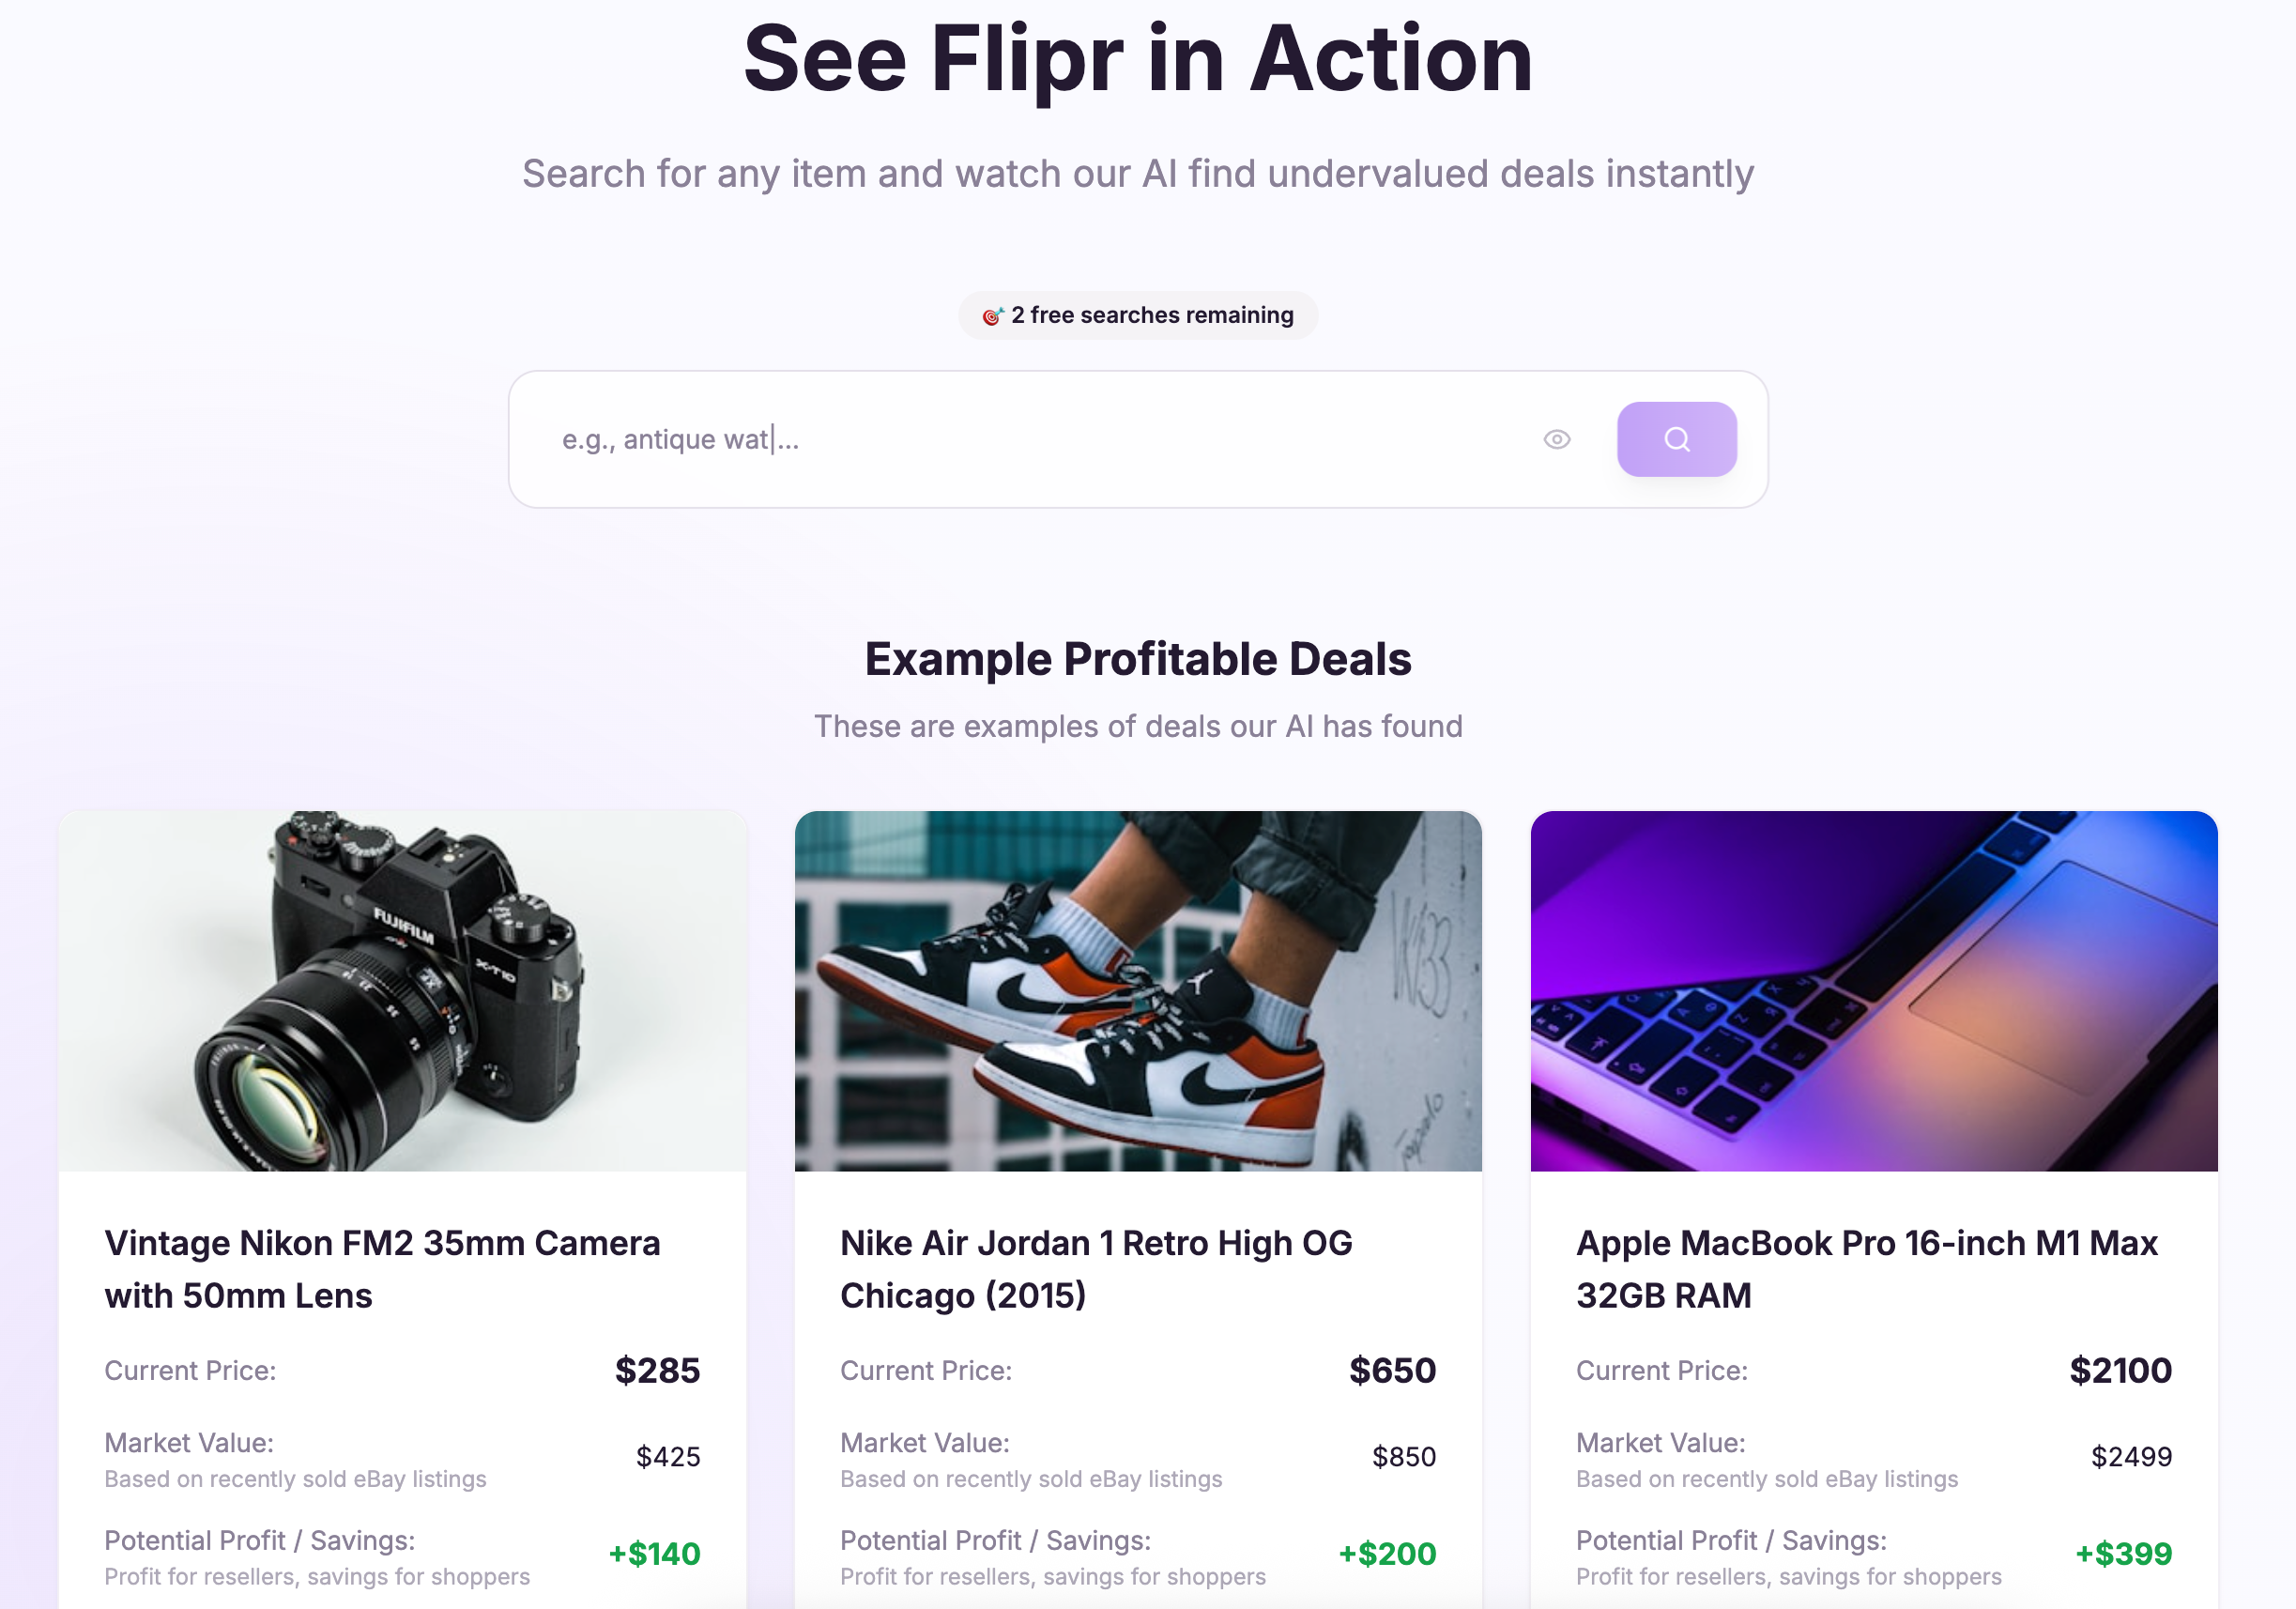Select the Apple MacBook Pro 16-inch title
The width and height of the screenshot is (2296, 1609).
1867,1269
